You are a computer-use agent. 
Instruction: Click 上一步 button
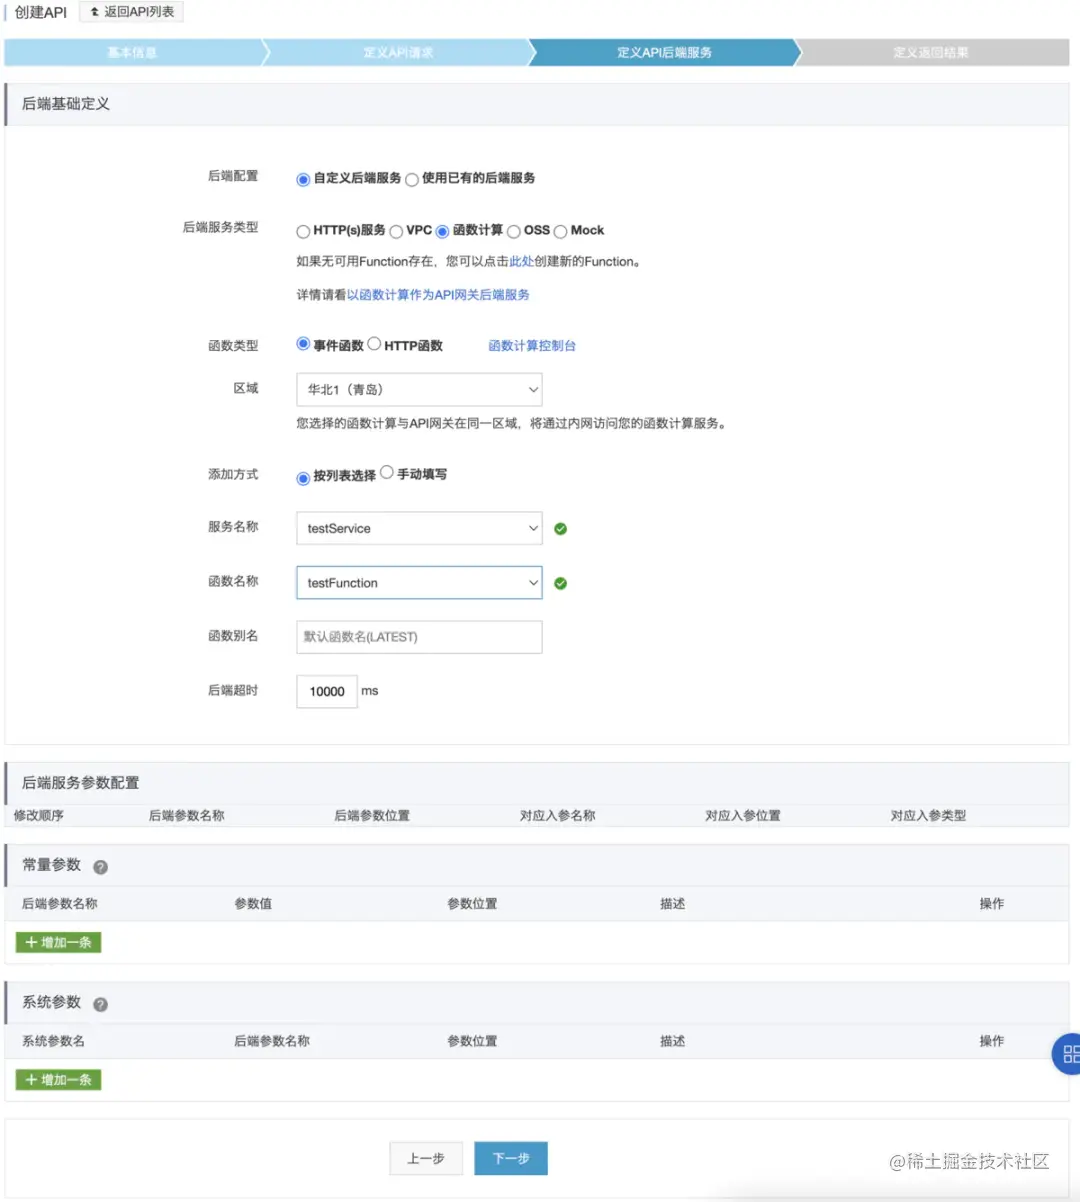[x=426, y=1159]
